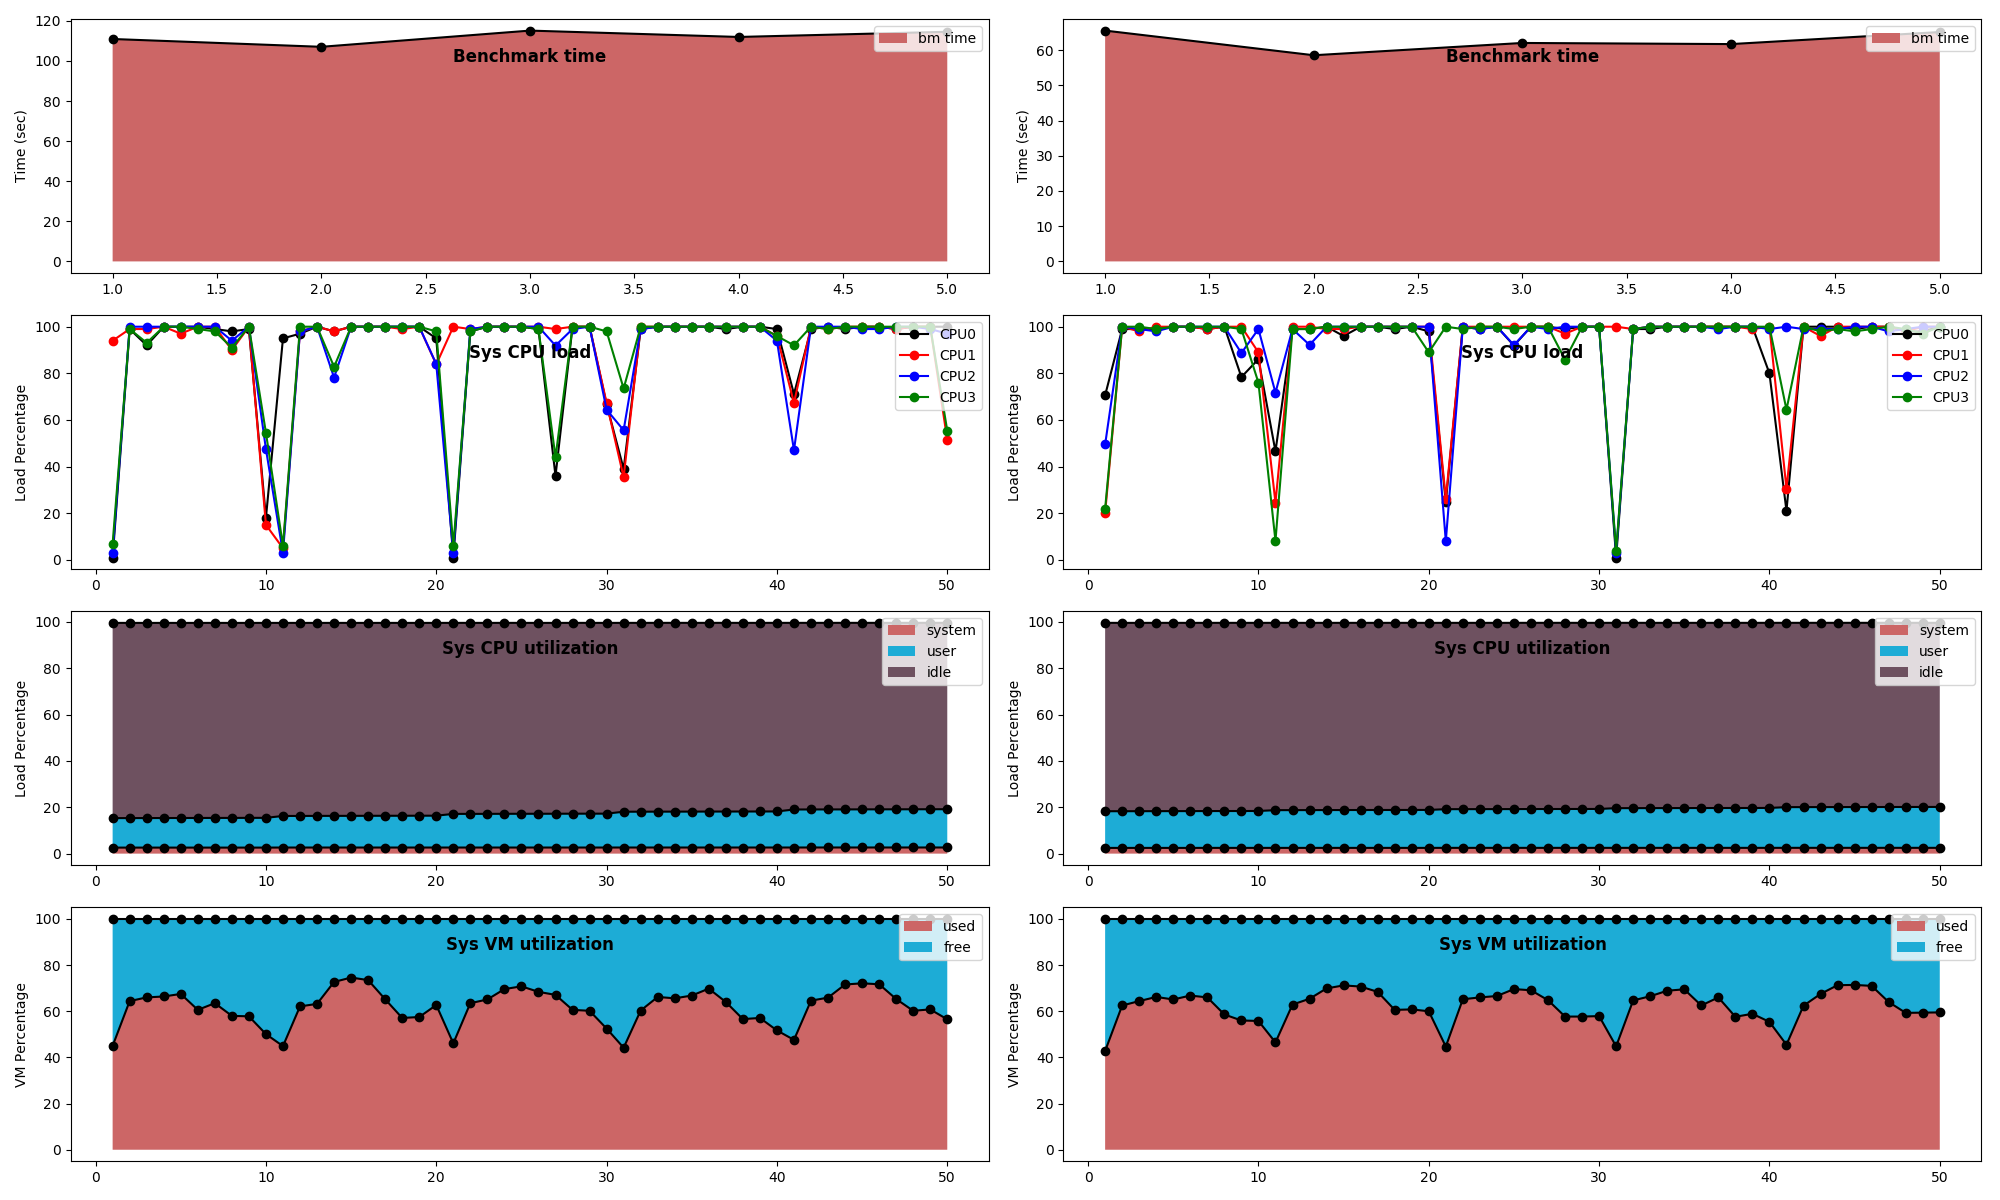Select "idle" swatch in right utilization legend

click(x=1894, y=672)
